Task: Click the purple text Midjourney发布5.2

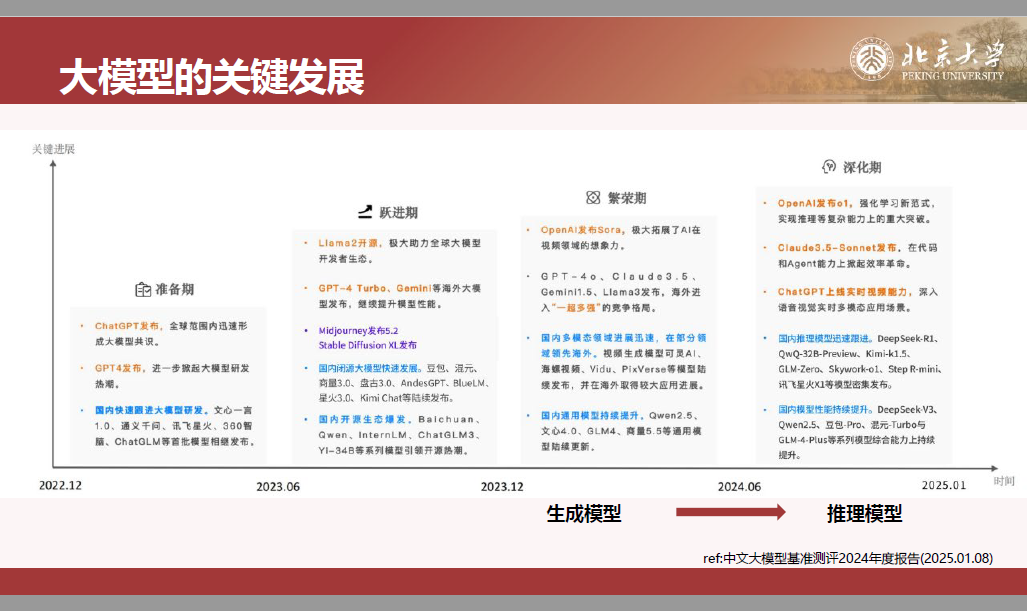Action: (358, 331)
